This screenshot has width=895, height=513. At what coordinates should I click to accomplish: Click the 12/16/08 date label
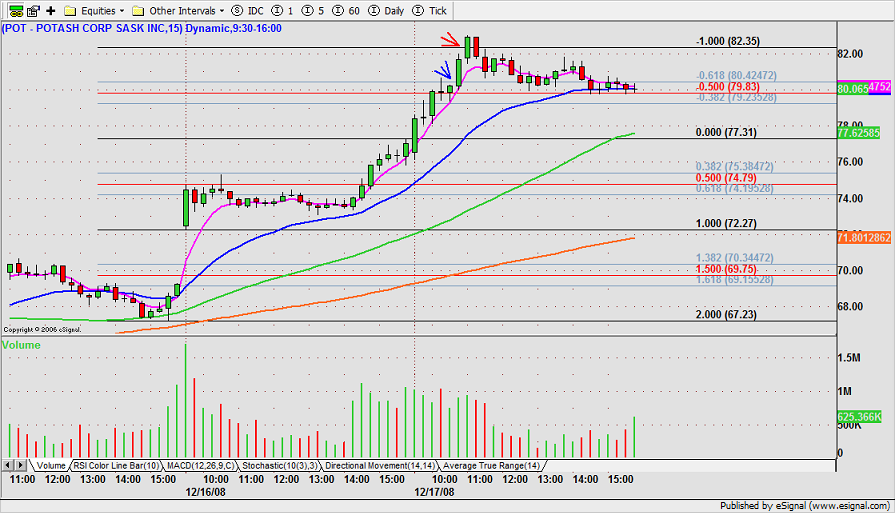tap(205, 491)
